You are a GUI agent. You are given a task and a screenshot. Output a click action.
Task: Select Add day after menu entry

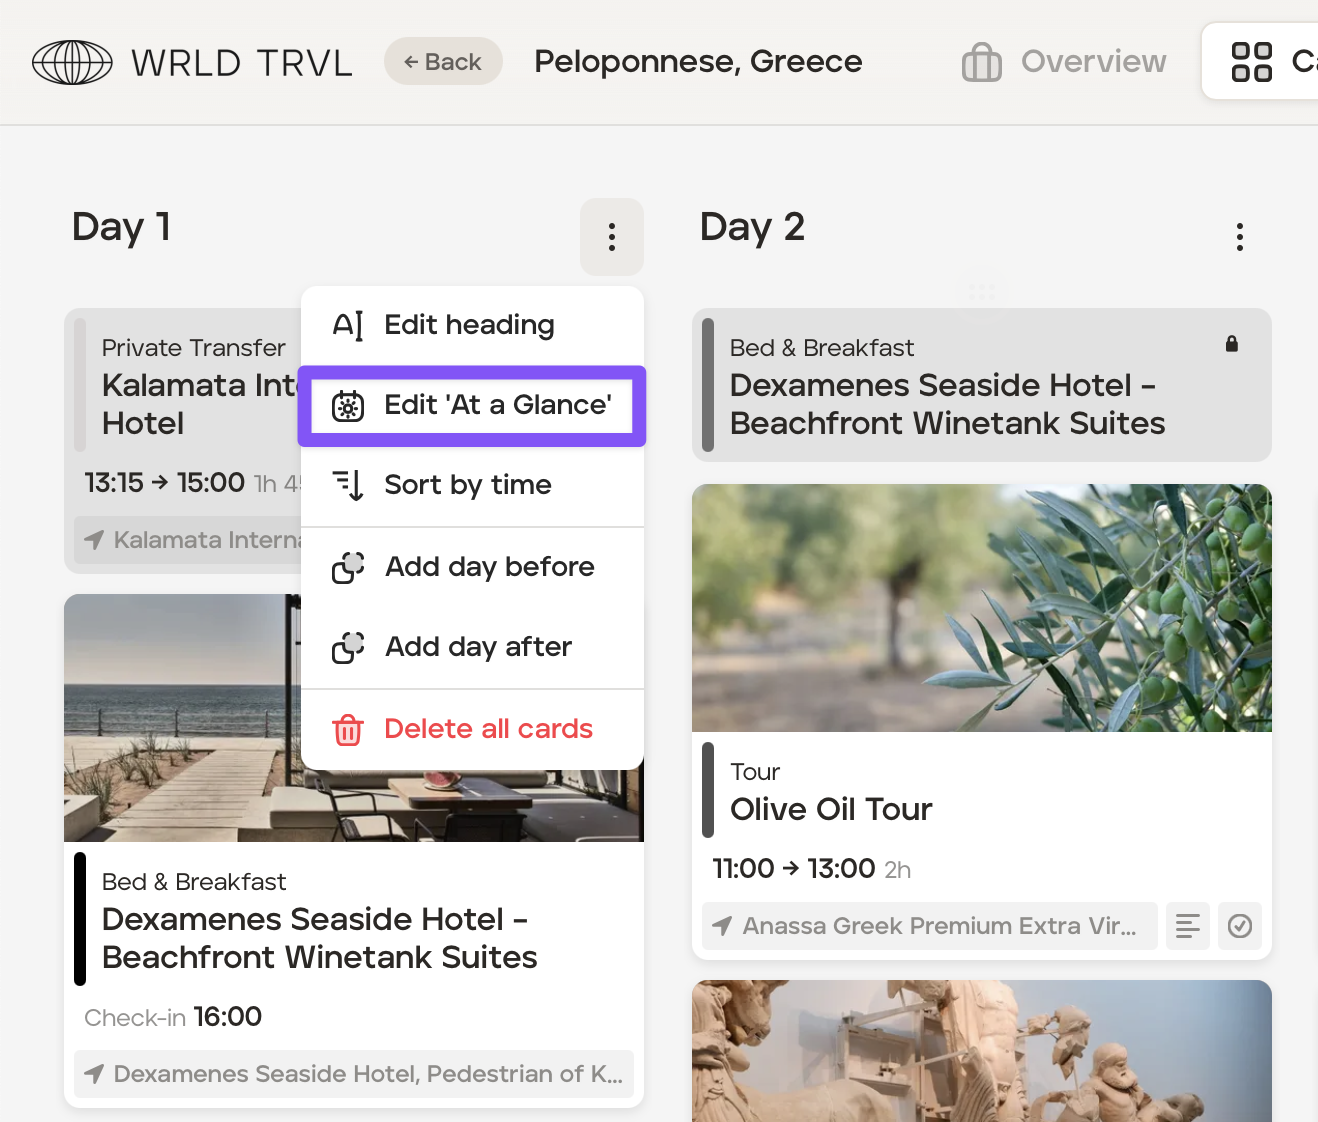tap(478, 647)
